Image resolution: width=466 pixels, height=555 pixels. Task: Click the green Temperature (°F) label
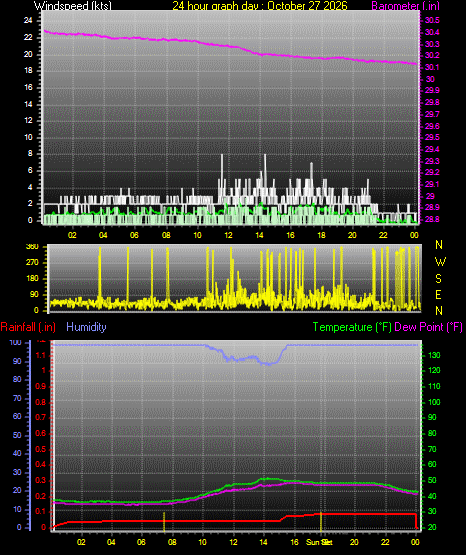[x=352, y=327]
